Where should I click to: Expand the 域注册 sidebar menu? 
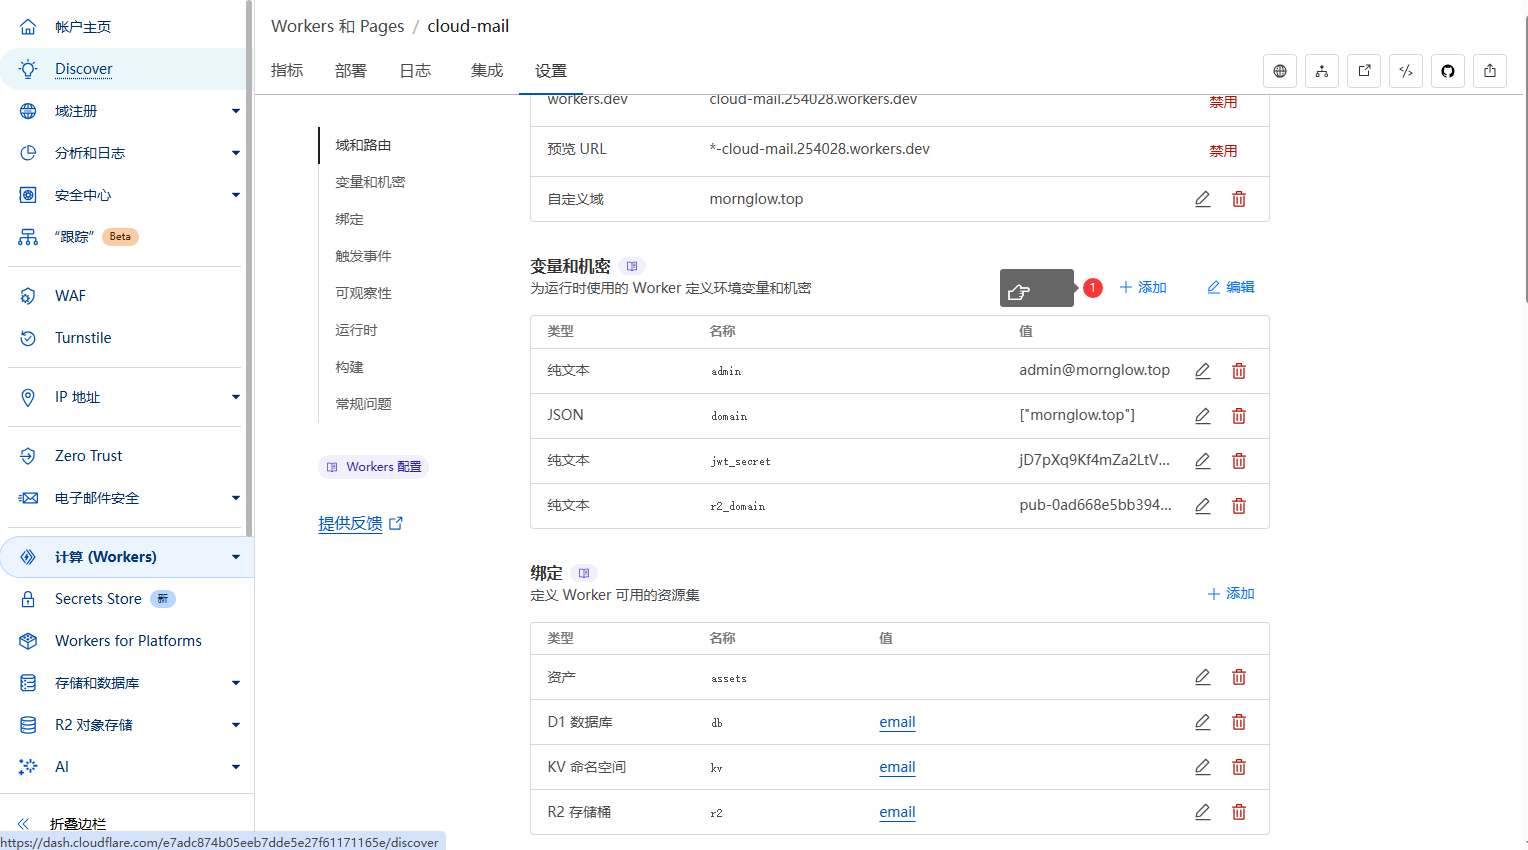[235, 111]
